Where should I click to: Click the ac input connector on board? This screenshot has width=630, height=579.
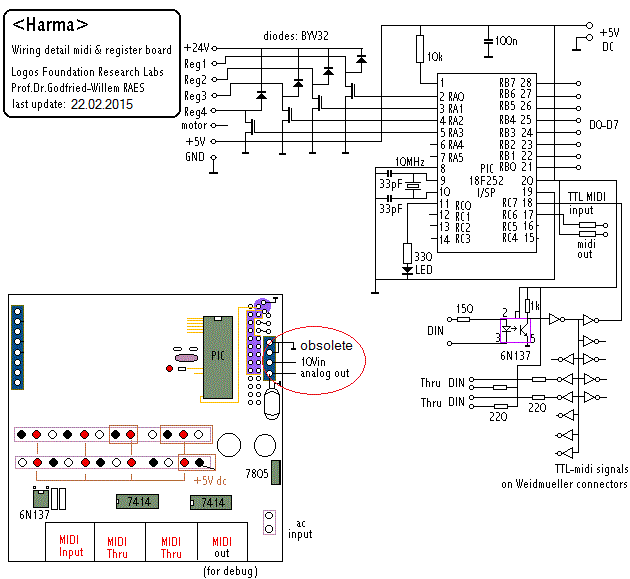click(x=268, y=521)
